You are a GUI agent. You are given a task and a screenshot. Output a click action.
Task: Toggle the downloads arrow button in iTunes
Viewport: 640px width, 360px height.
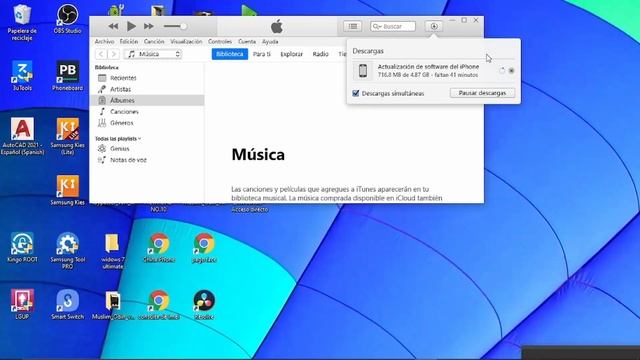pyautogui.click(x=433, y=26)
